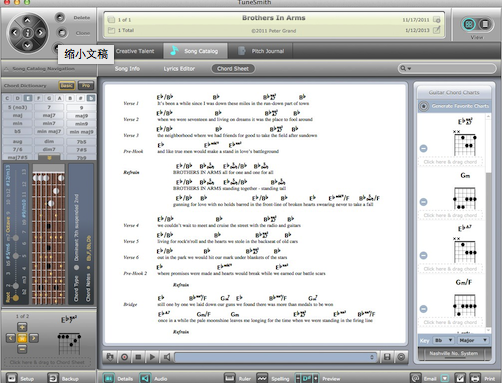Click the import audio file icon
502x383 pixels.
110,357
